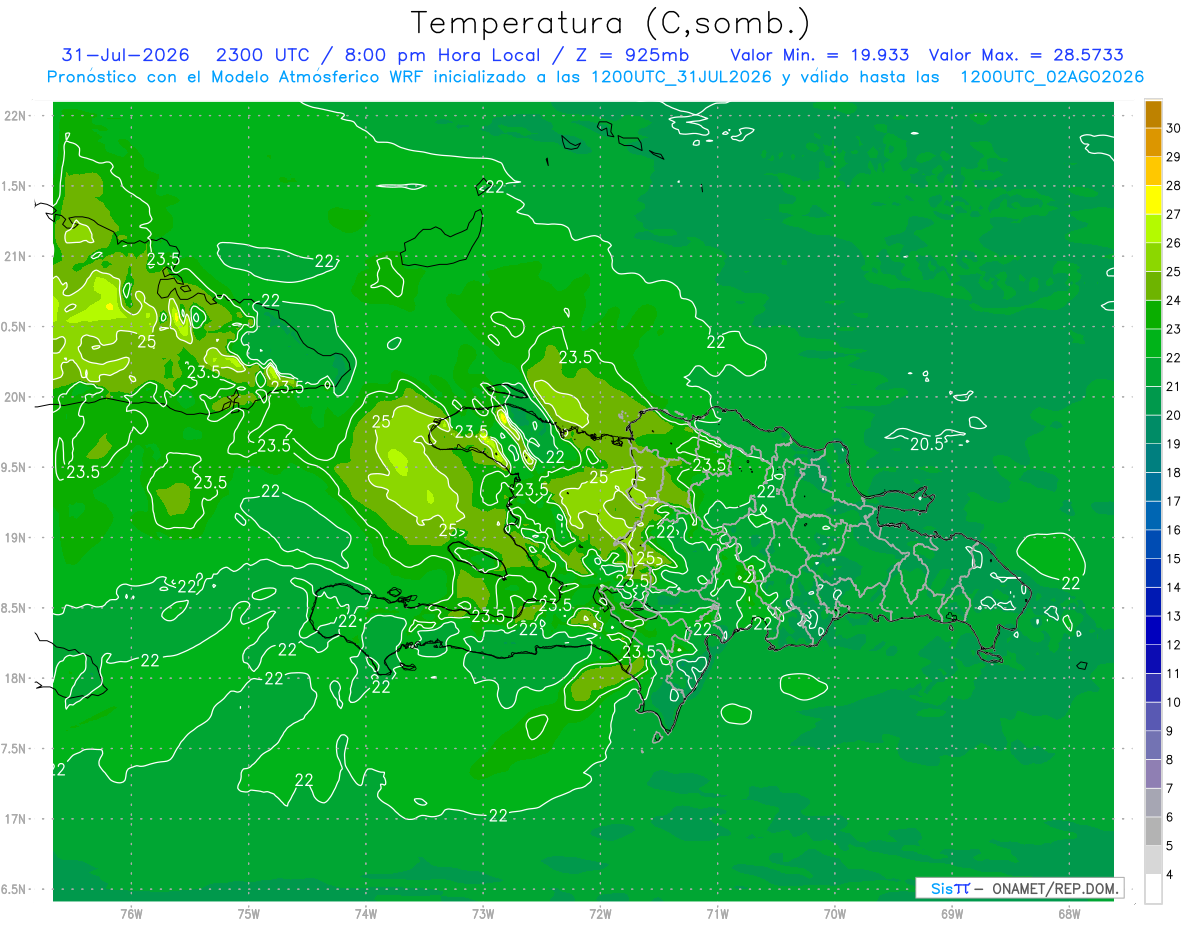Screen dimensions: 1200x927
Task: Click the title "Temperatura (C,somb.)"
Action: pos(611,24)
